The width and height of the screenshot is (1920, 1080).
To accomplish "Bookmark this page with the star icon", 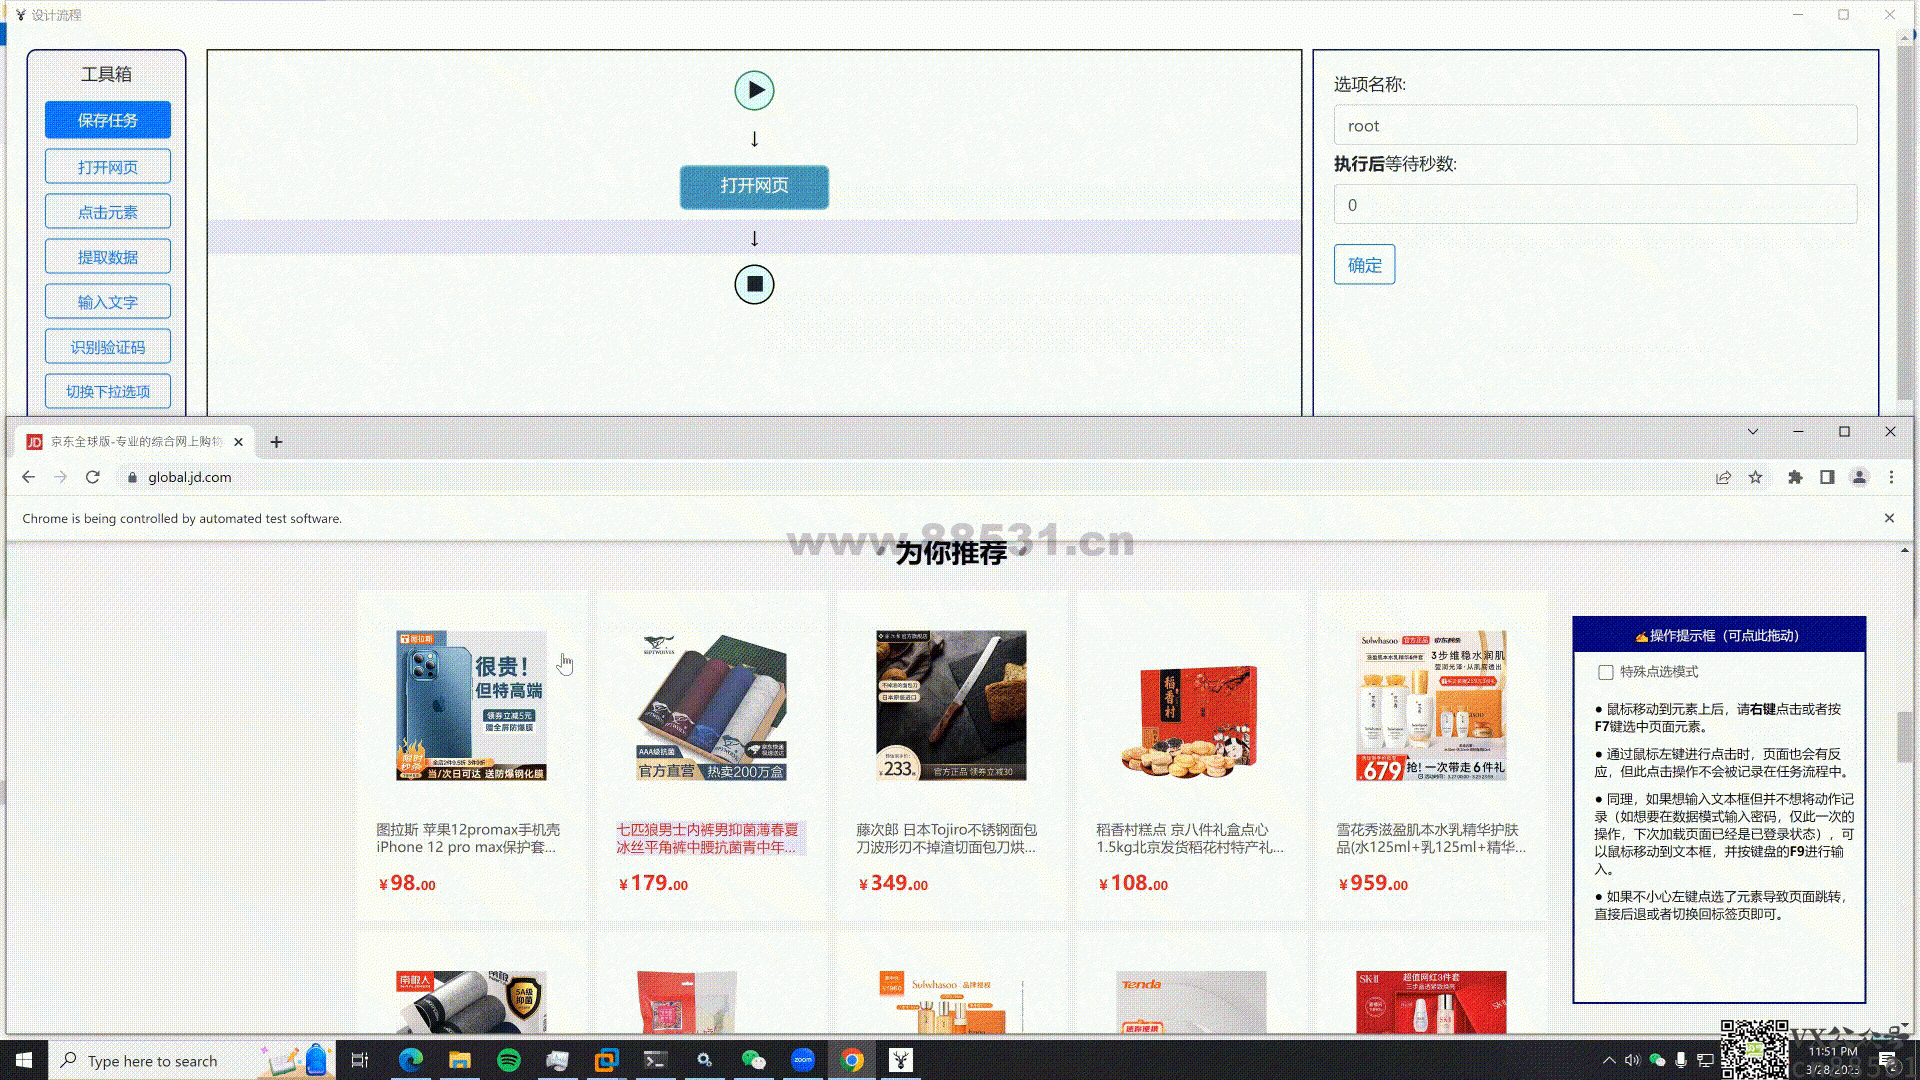I will 1755,477.
